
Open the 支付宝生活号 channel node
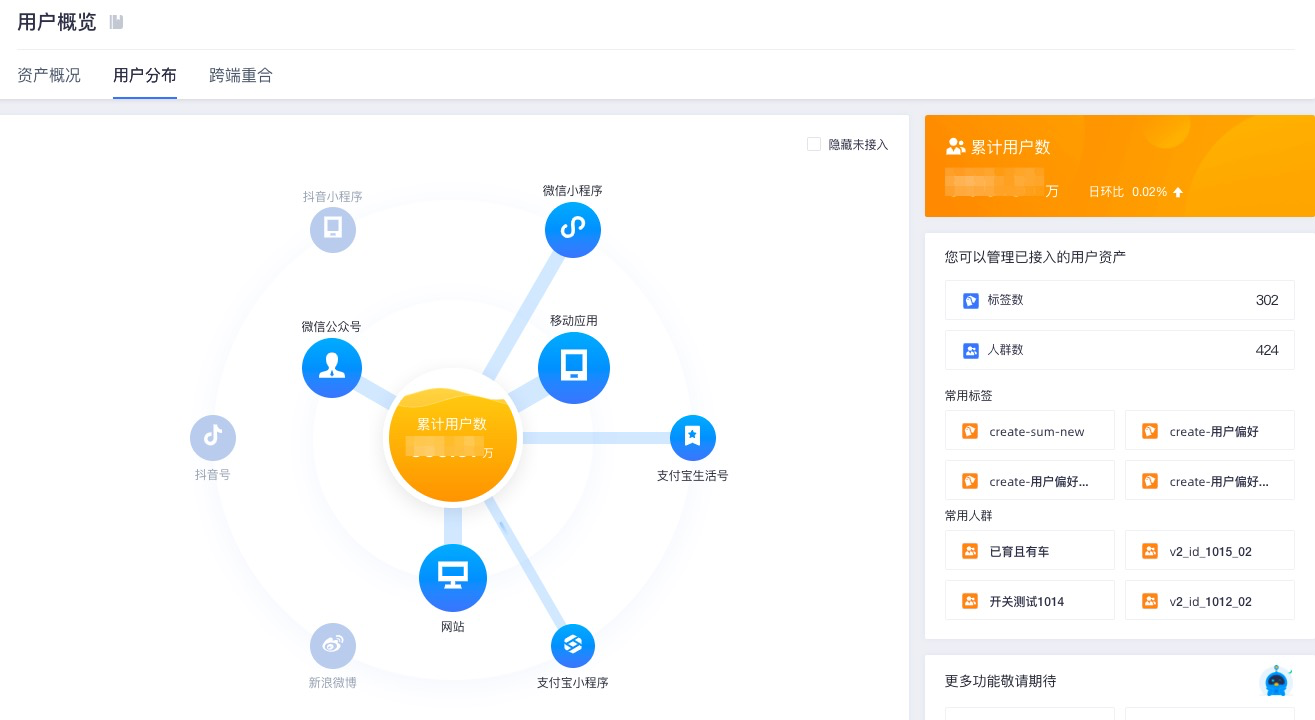693,437
